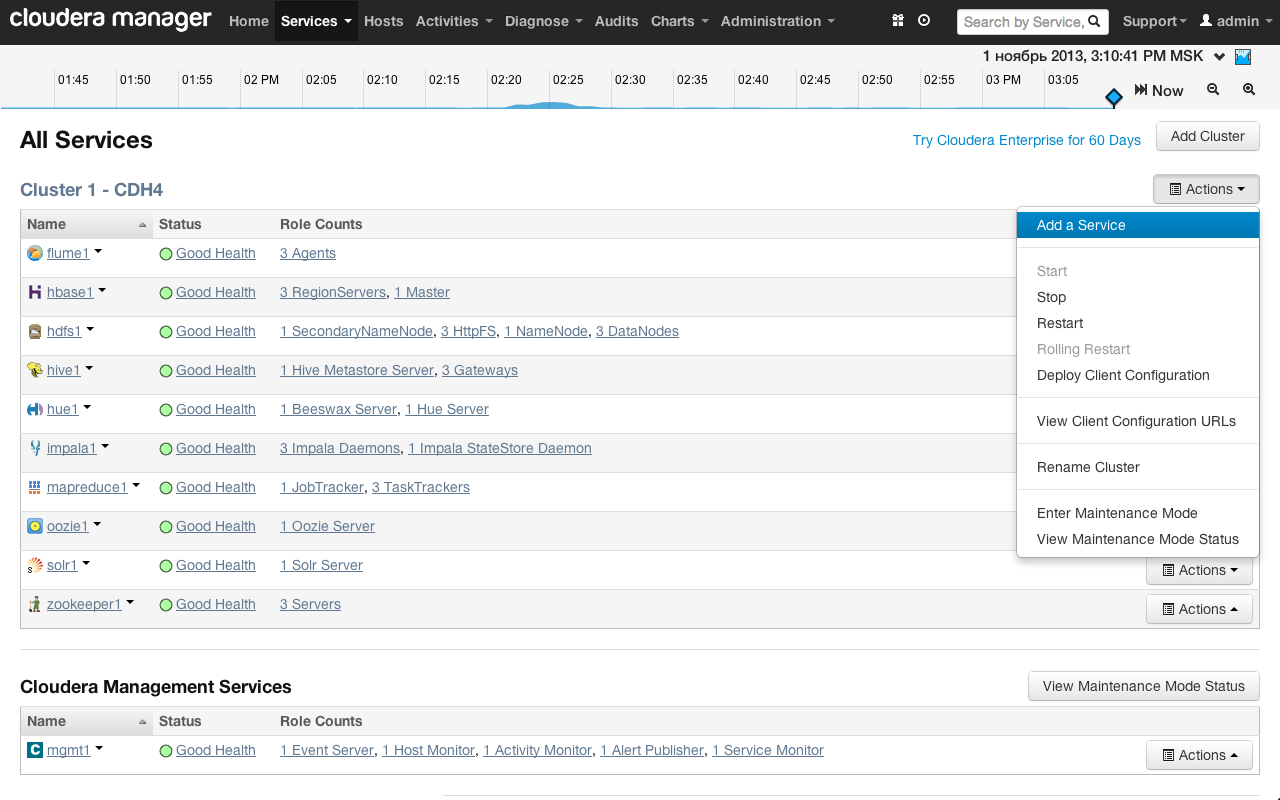Open the 1 NameNode role link
Image resolution: width=1280 pixels, height=800 pixels.
tap(546, 331)
